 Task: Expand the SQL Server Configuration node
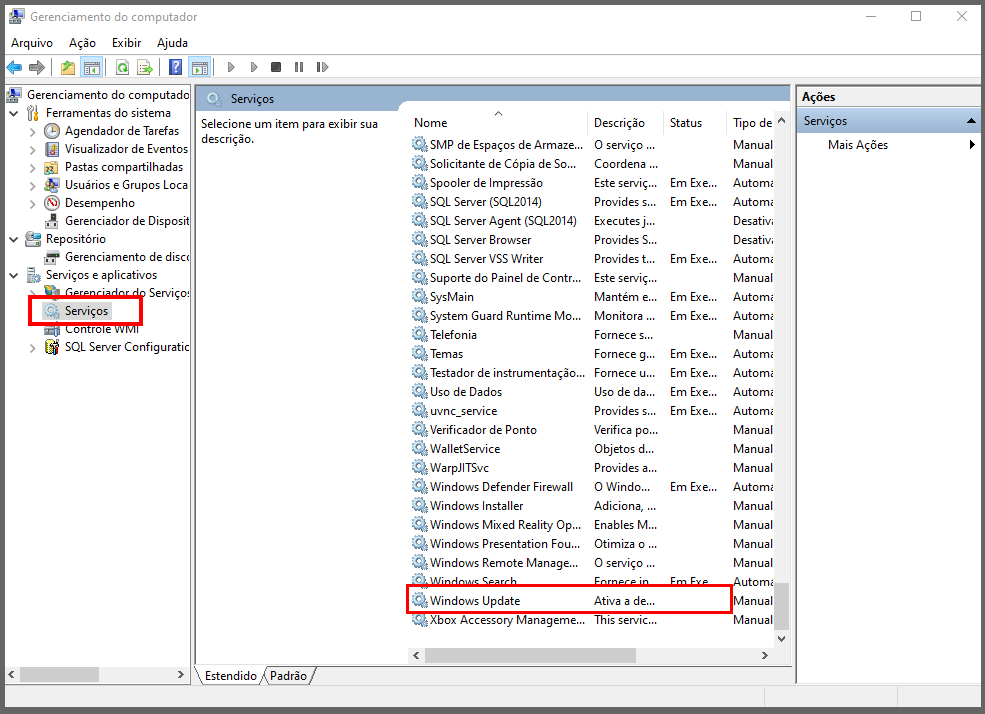coord(33,347)
